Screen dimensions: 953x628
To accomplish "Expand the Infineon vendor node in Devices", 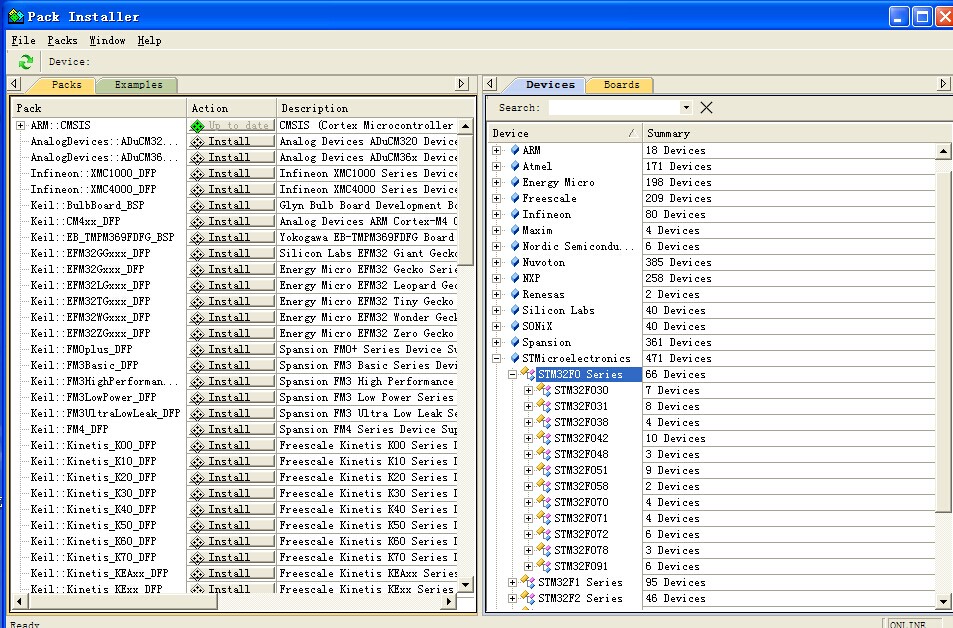I will pyautogui.click(x=497, y=214).
